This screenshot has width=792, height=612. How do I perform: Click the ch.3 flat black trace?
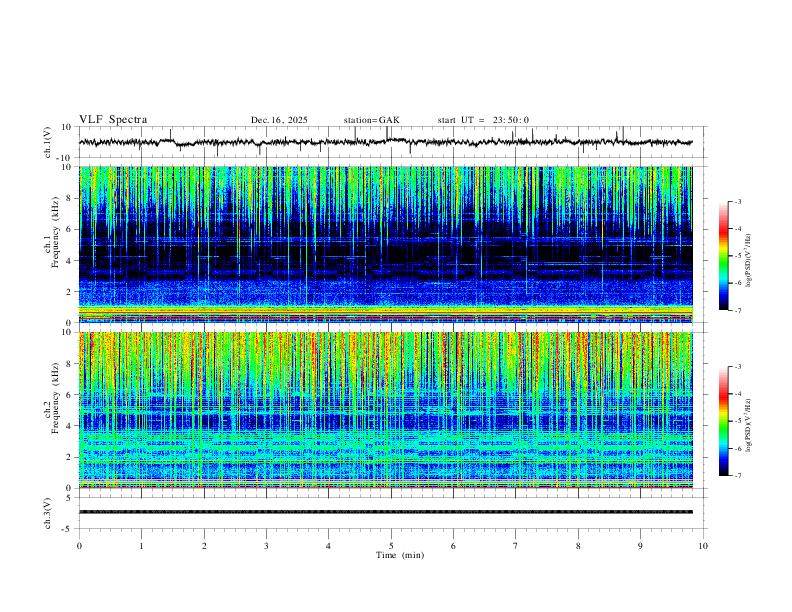(386, 512)
